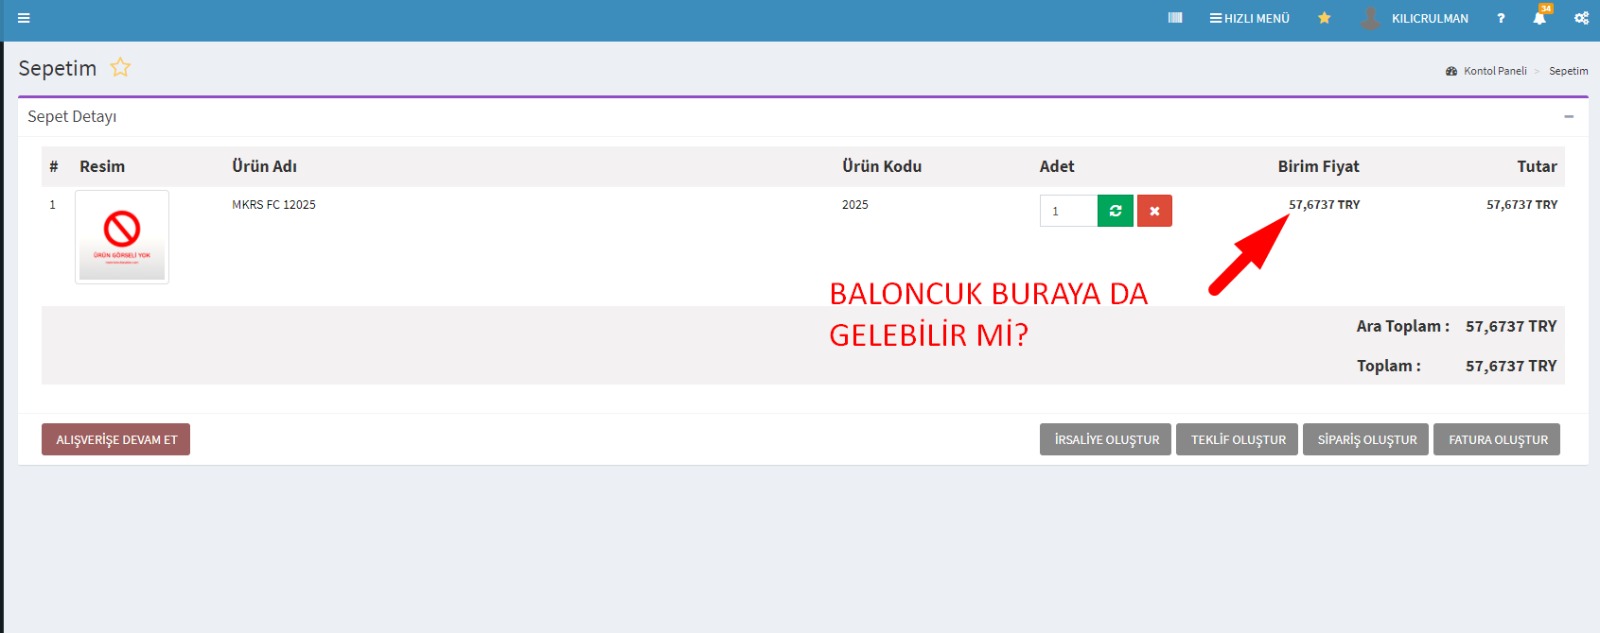The height and width of the screenshot is (633, 1600).
Task: Open notifications bell with 34 badge
Action: pos(1540,18)
